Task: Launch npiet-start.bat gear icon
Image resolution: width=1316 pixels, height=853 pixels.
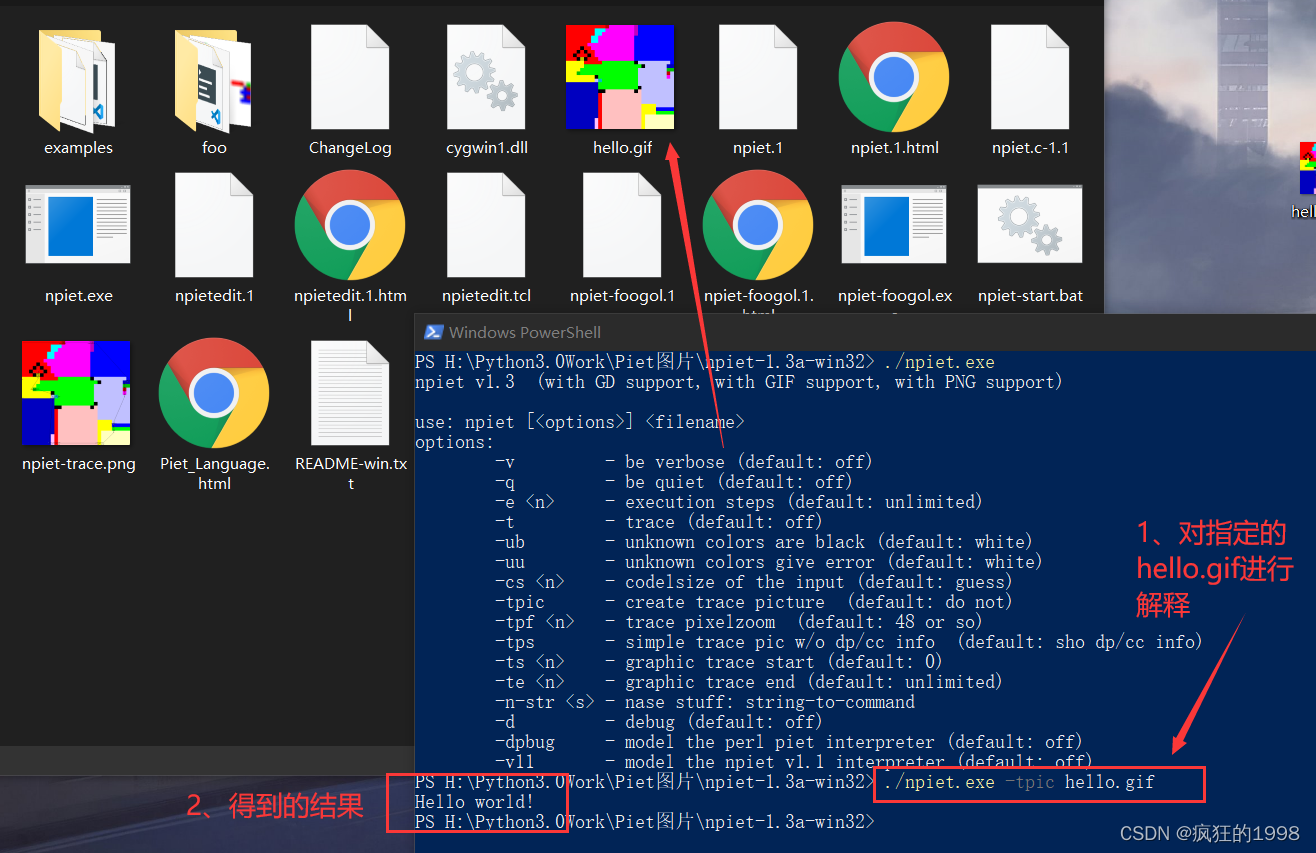Action: [x=1030, y=224]
